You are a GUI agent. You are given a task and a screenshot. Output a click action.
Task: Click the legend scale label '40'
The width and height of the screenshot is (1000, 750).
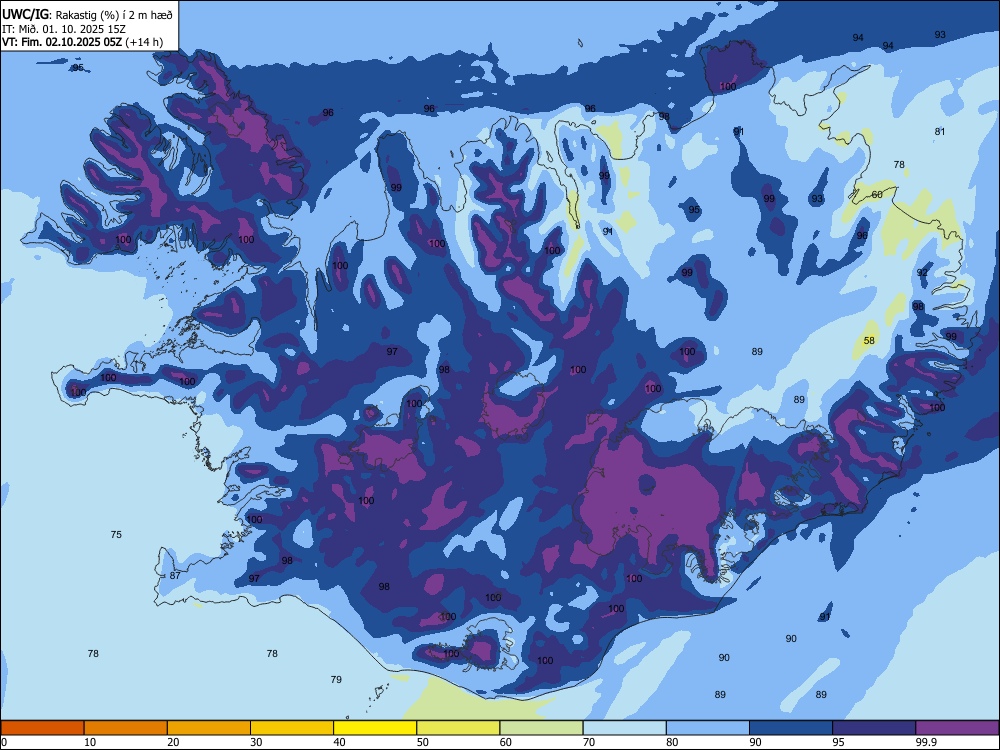pyautogui.click(x=340, y=742)
